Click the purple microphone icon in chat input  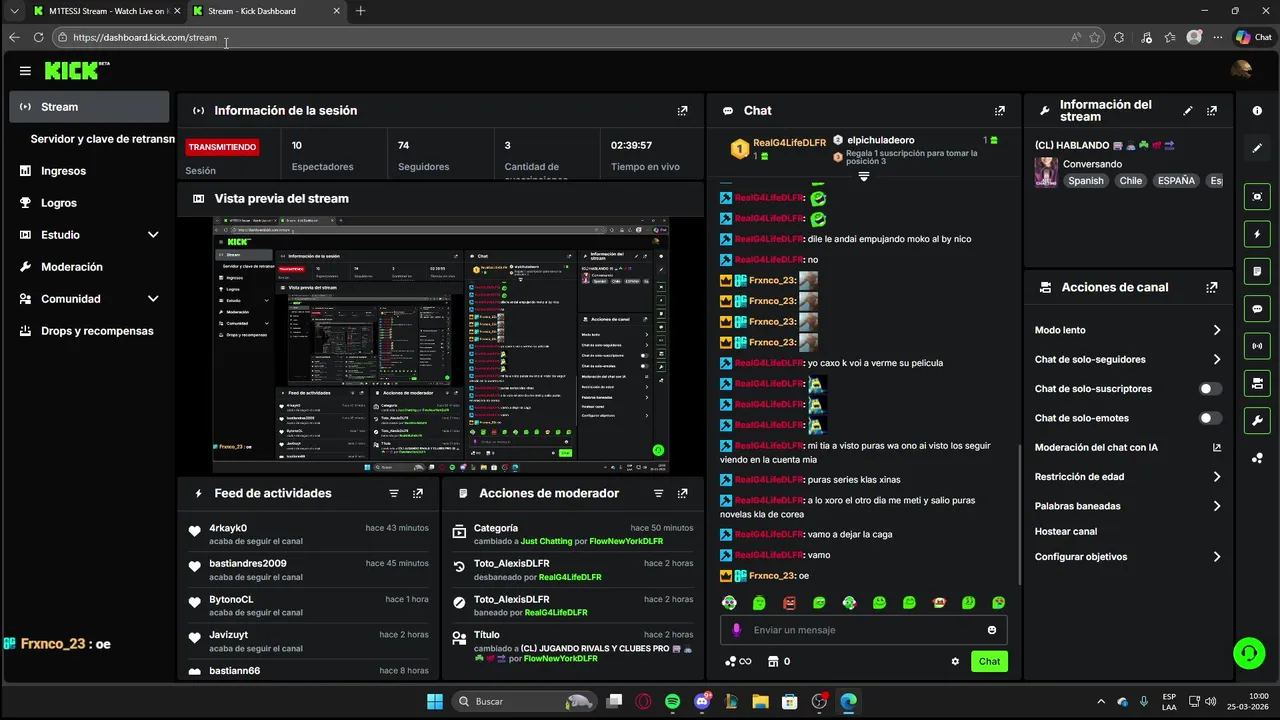click(x=737, y=630)
